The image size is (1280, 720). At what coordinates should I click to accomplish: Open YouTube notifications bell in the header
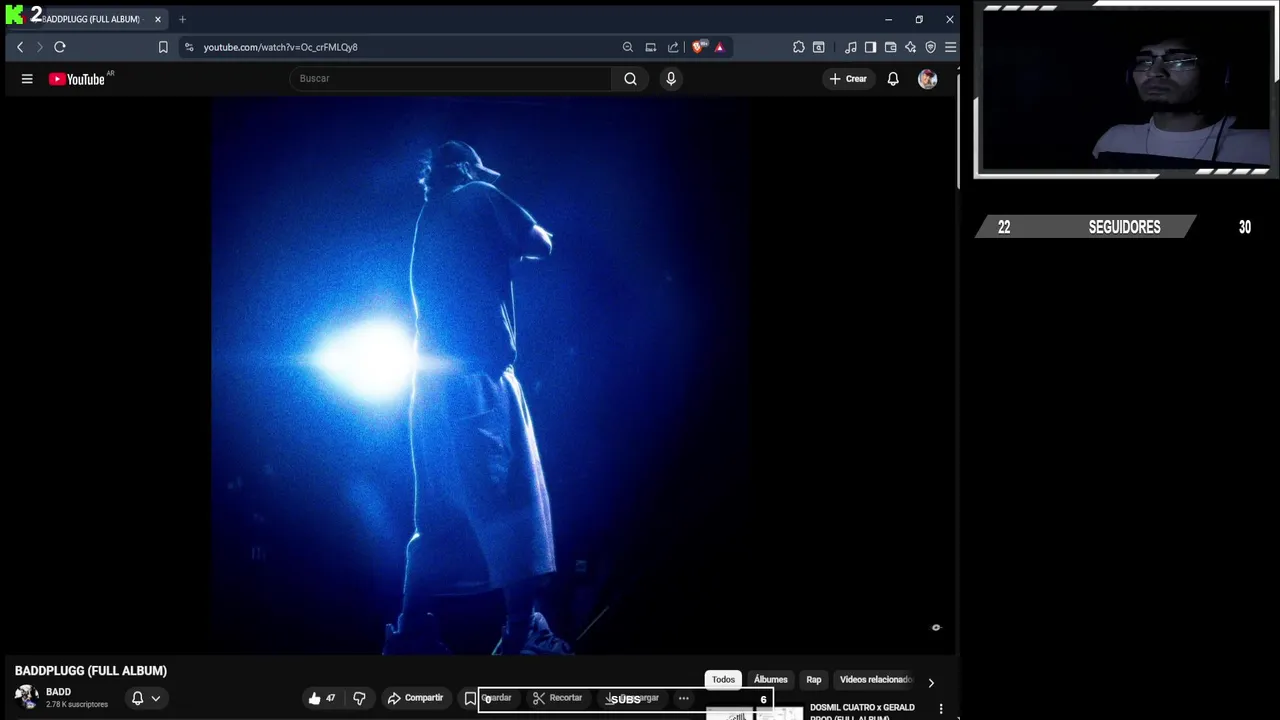coord(893,79)
